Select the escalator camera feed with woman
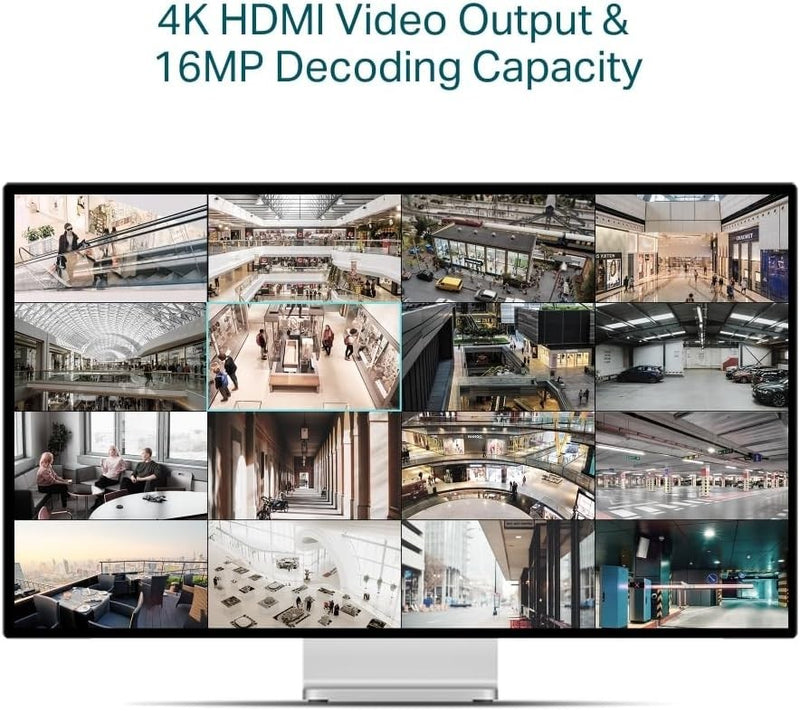Image resolution: width=800 pixels, height=711 pixels. click(111, 248)
